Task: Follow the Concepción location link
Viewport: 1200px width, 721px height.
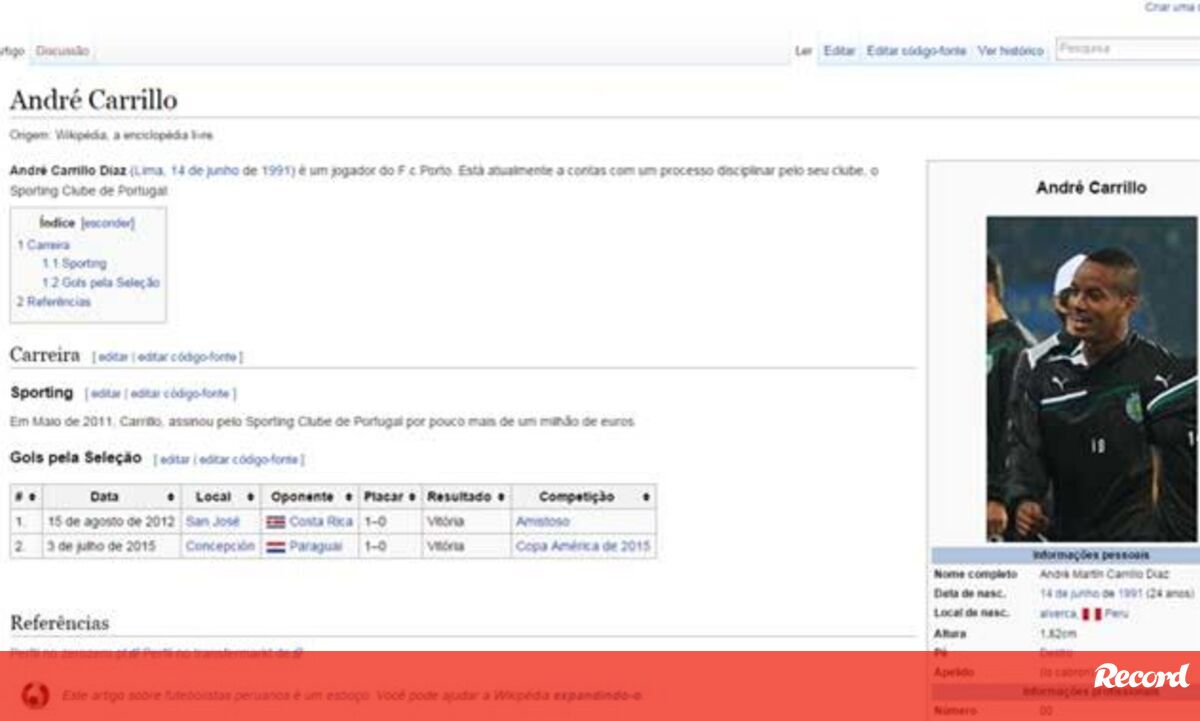Action: pyautogui.click(x=220, y=547)
